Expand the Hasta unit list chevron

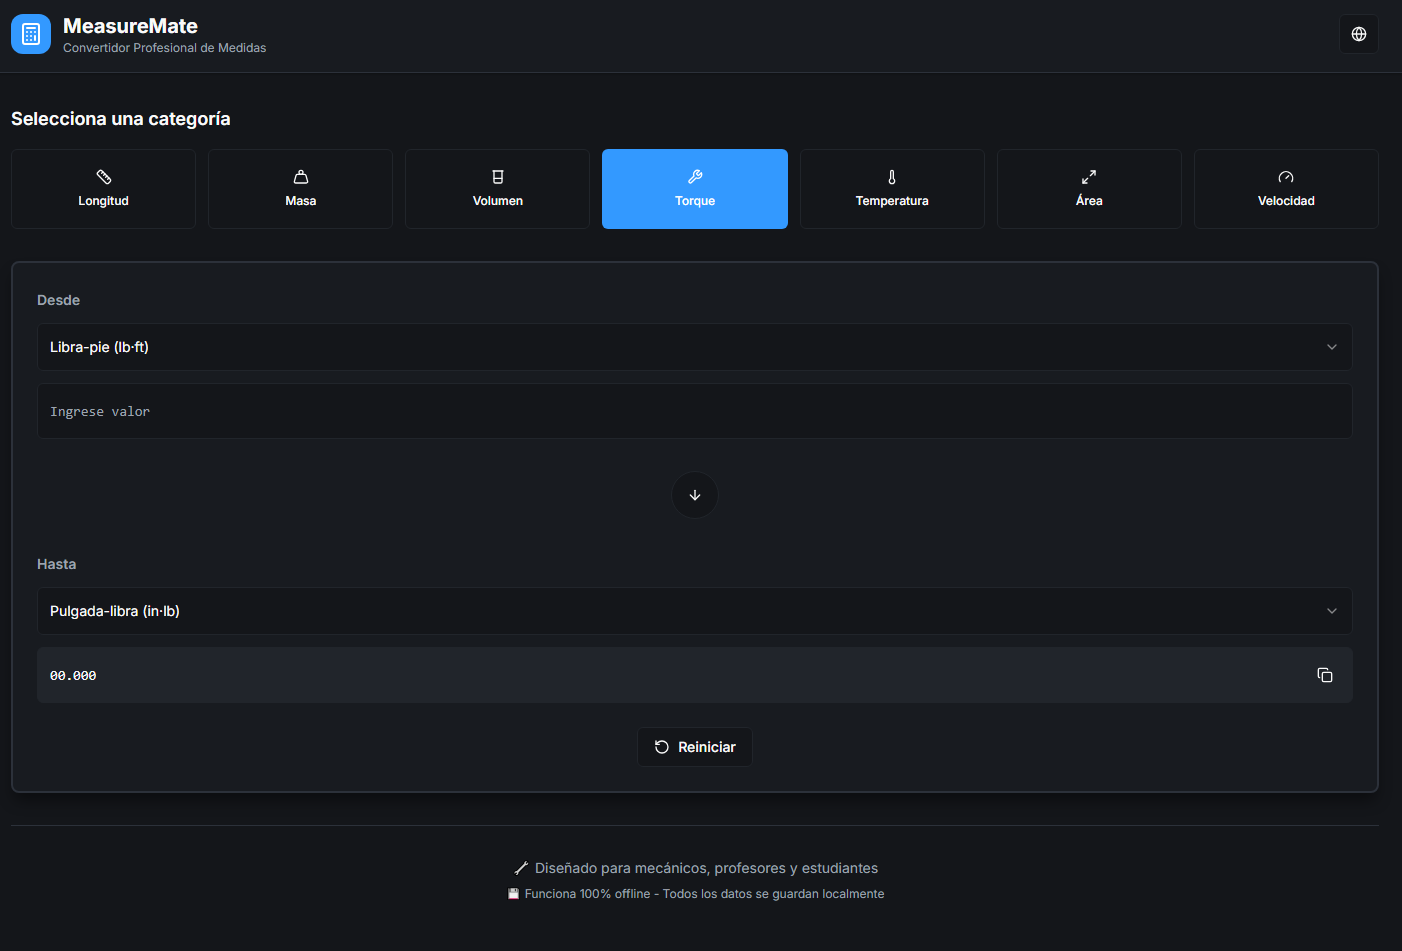(1331, 611)
